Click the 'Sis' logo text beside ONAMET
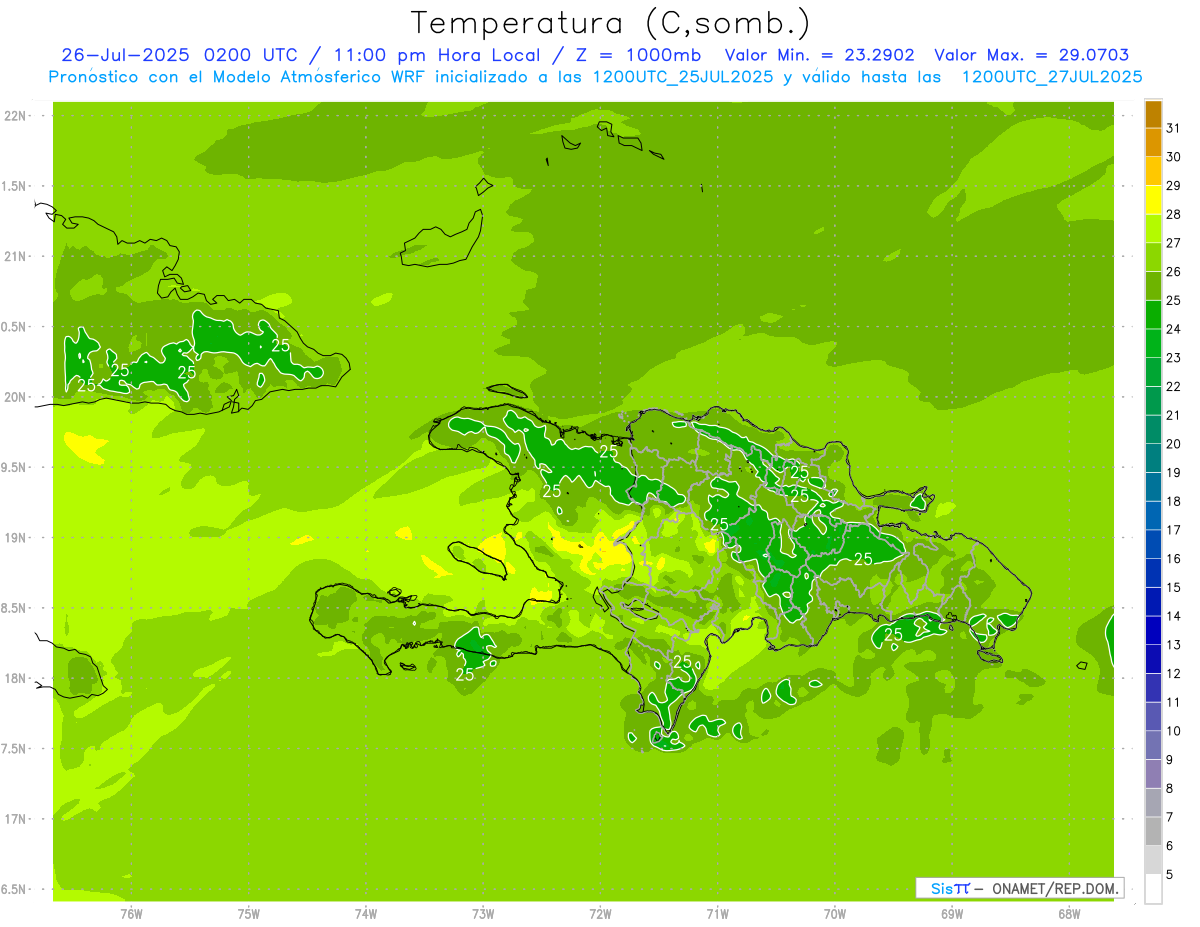 tap(943, 888)
